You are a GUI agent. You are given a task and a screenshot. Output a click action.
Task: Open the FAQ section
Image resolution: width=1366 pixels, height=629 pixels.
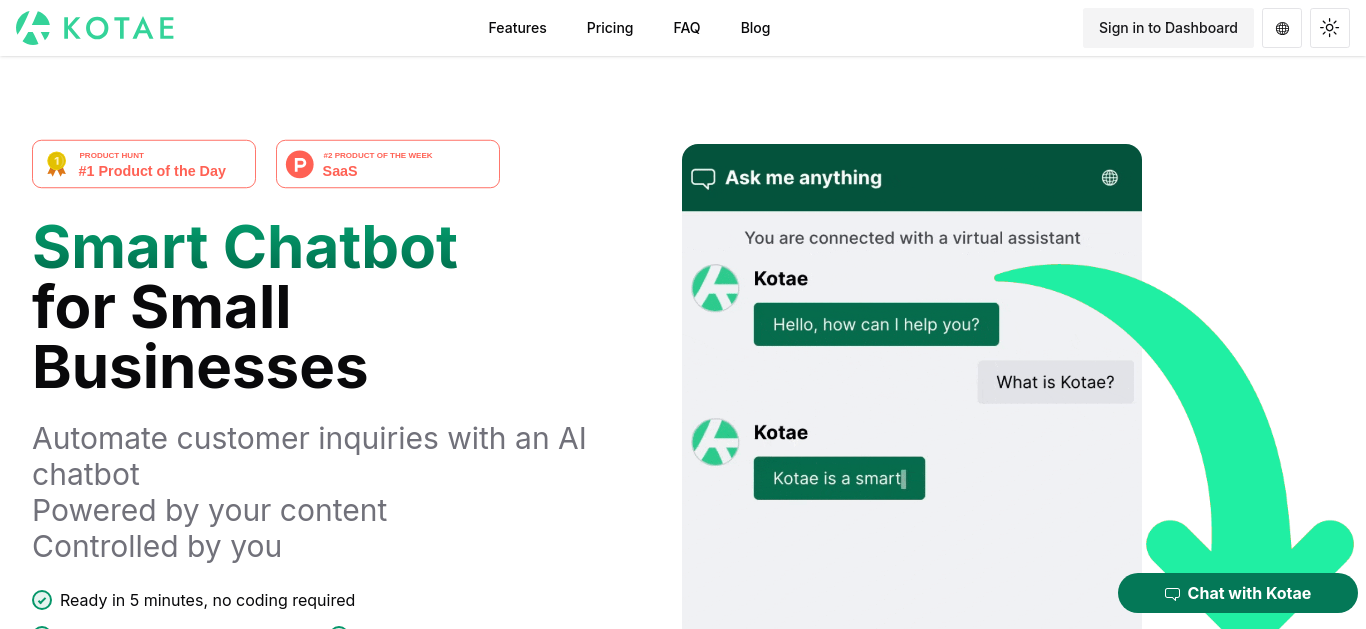point(687,28)
